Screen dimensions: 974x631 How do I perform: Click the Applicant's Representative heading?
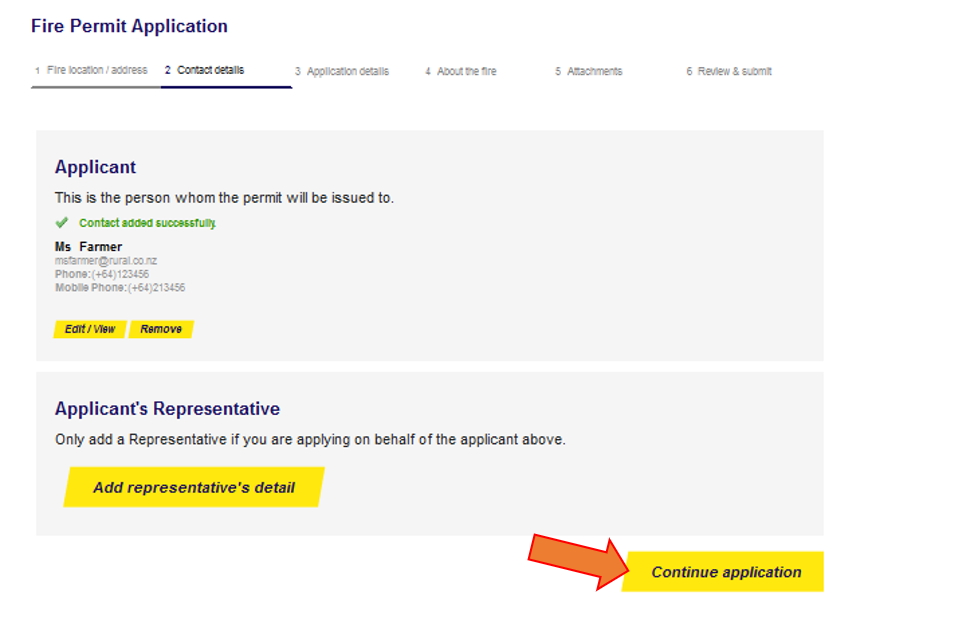167,409
